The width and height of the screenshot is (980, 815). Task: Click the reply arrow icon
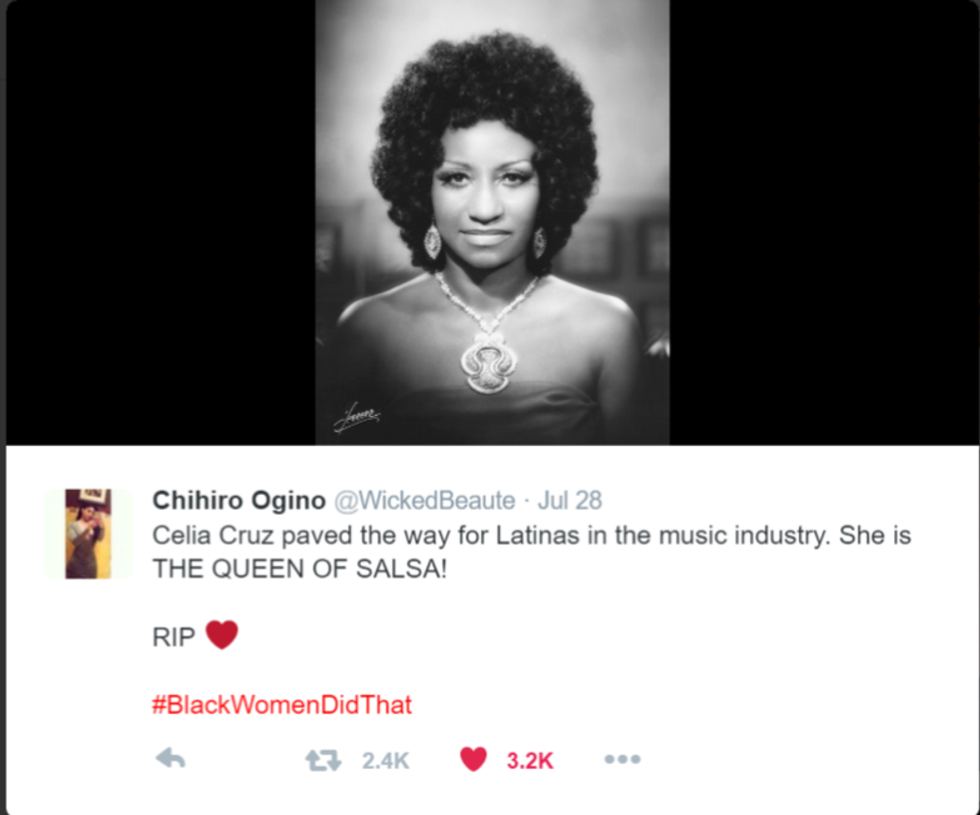coord(171,759)
